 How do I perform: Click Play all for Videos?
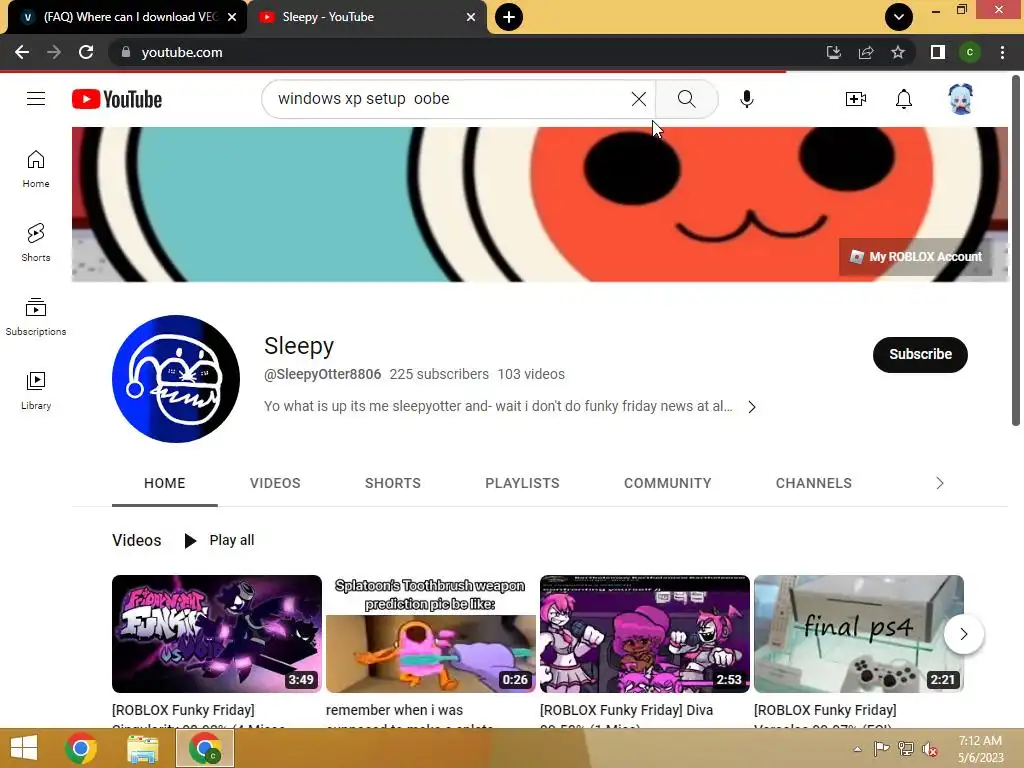219,540
